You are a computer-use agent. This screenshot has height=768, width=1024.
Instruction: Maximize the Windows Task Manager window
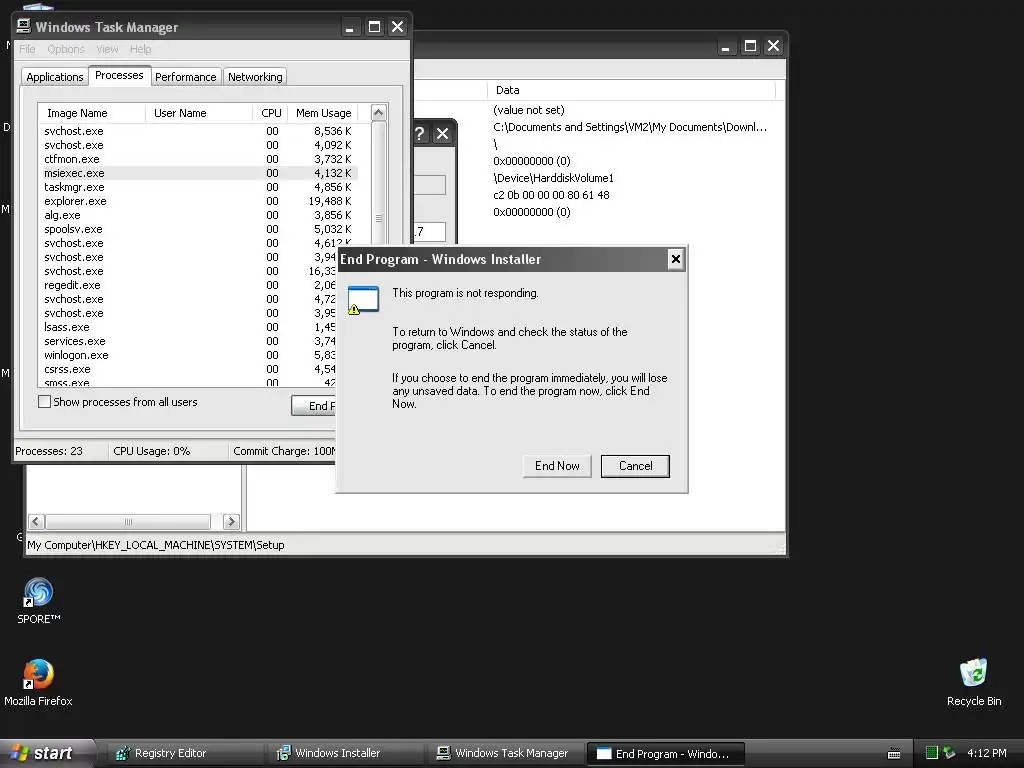pyautogui.click(x=374, y=27)
